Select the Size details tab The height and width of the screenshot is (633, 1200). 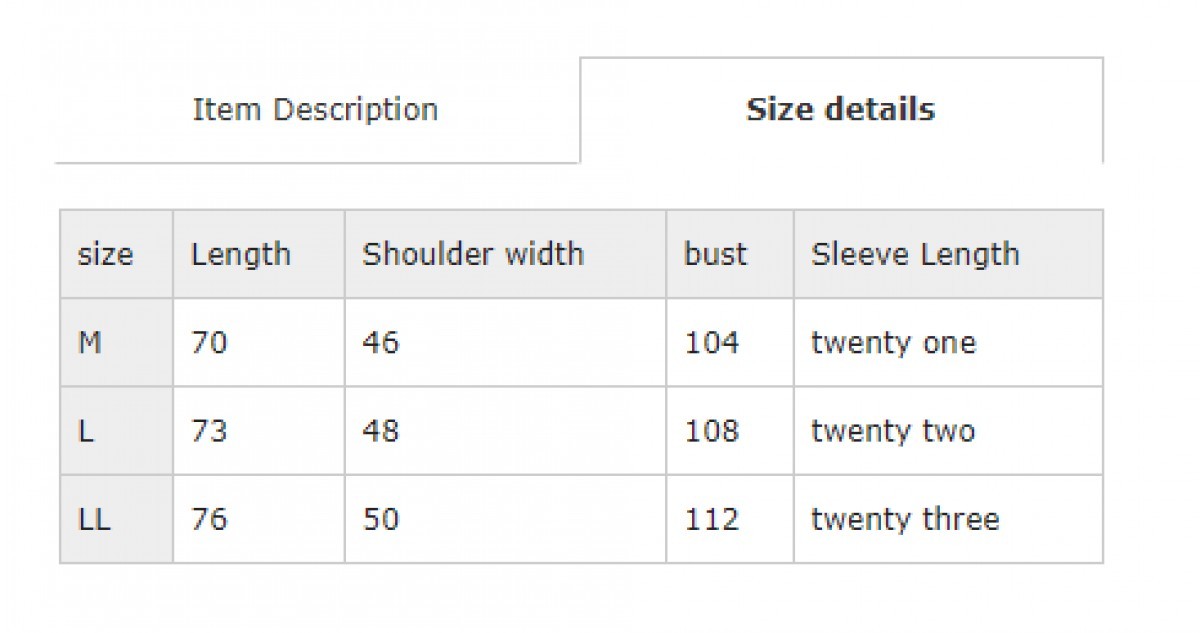840,109
